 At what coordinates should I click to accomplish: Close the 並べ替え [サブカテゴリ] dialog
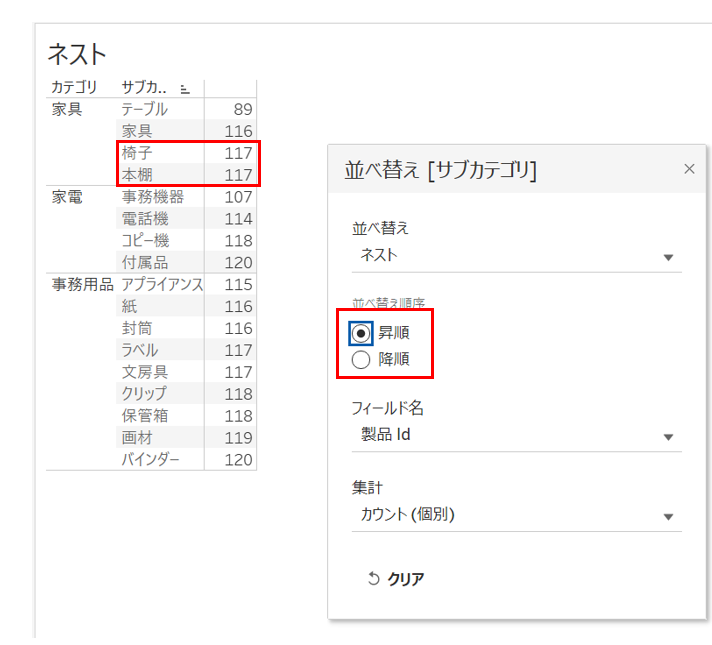pyautogui.click(x=689, y=169)
